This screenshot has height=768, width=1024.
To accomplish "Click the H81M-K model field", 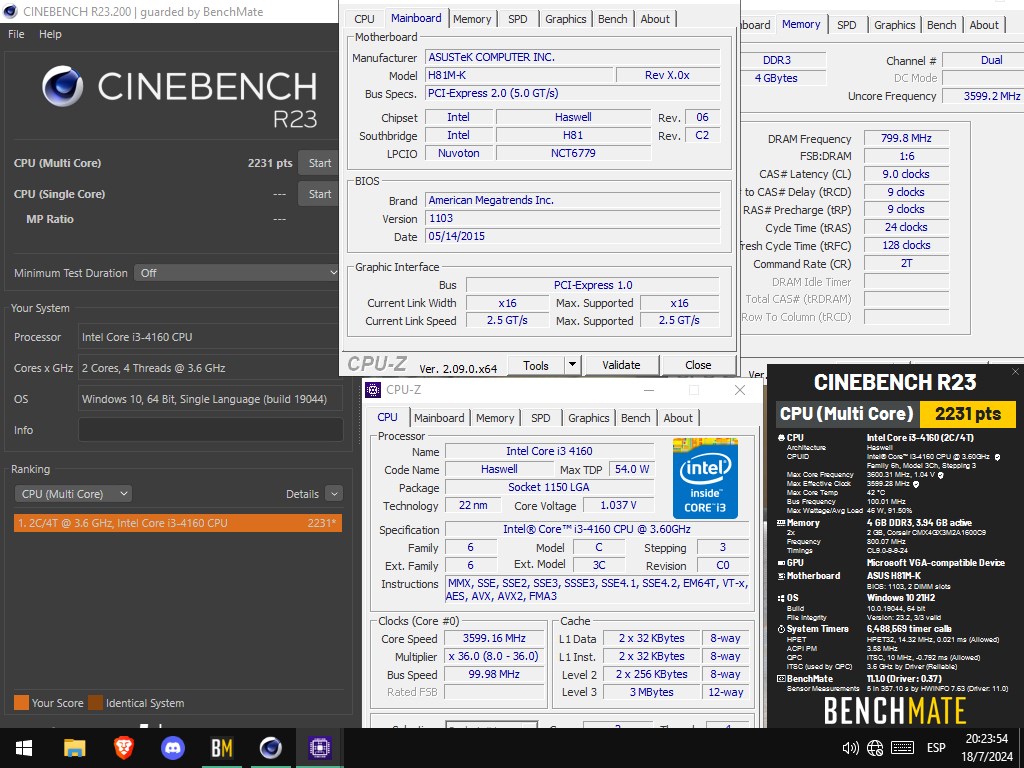I will (x=519, y=75).
